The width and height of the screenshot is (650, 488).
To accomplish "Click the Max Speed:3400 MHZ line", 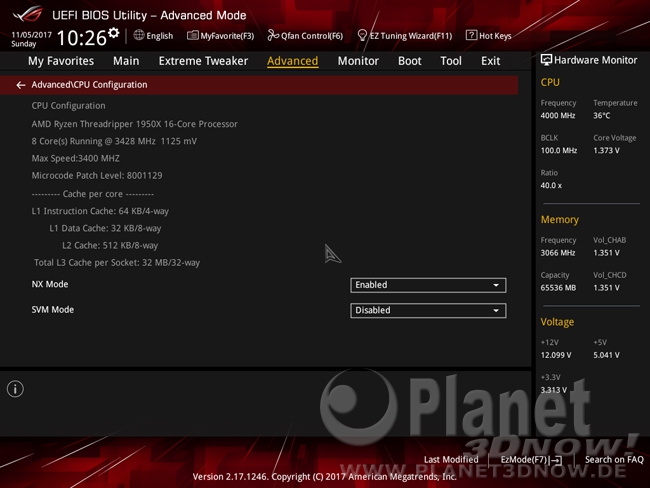I will click(75, 158).
